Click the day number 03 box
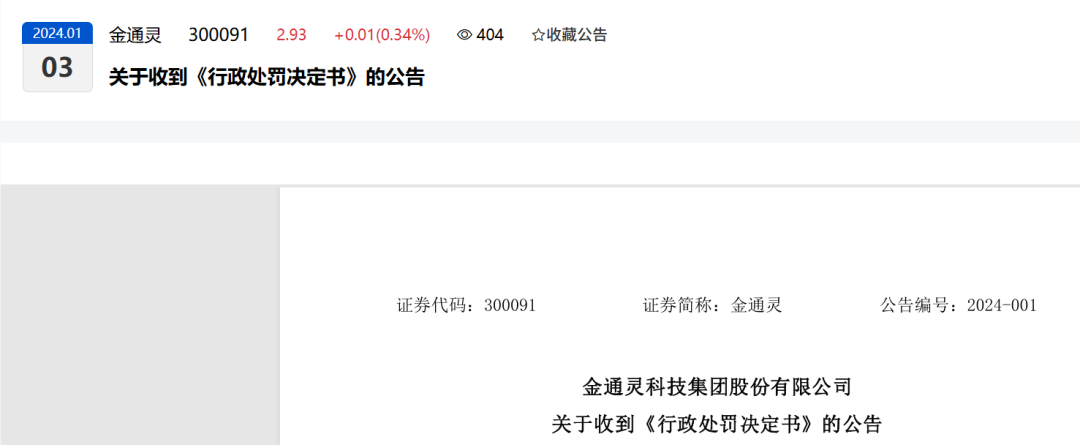 pos(58,68)
